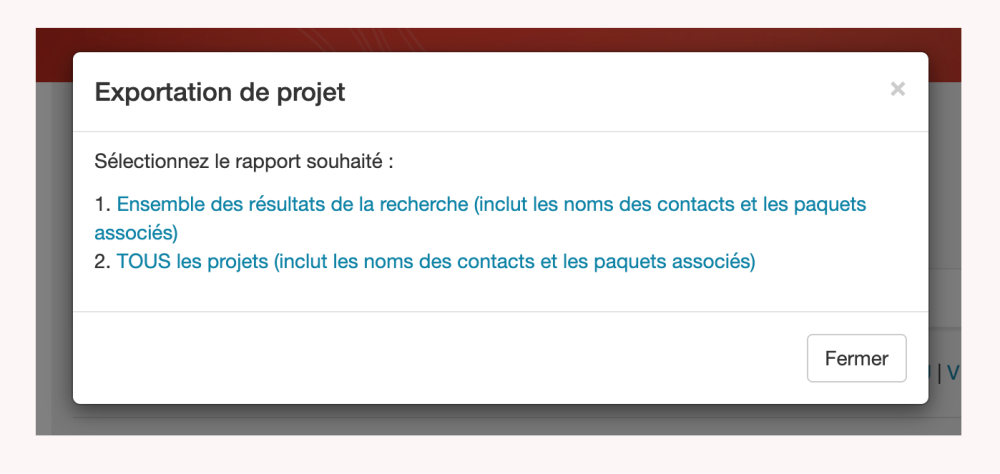Click the dark red header banner behind the dialog
The height and width of the screenshot is (474, 1000).
click(500, 40)
